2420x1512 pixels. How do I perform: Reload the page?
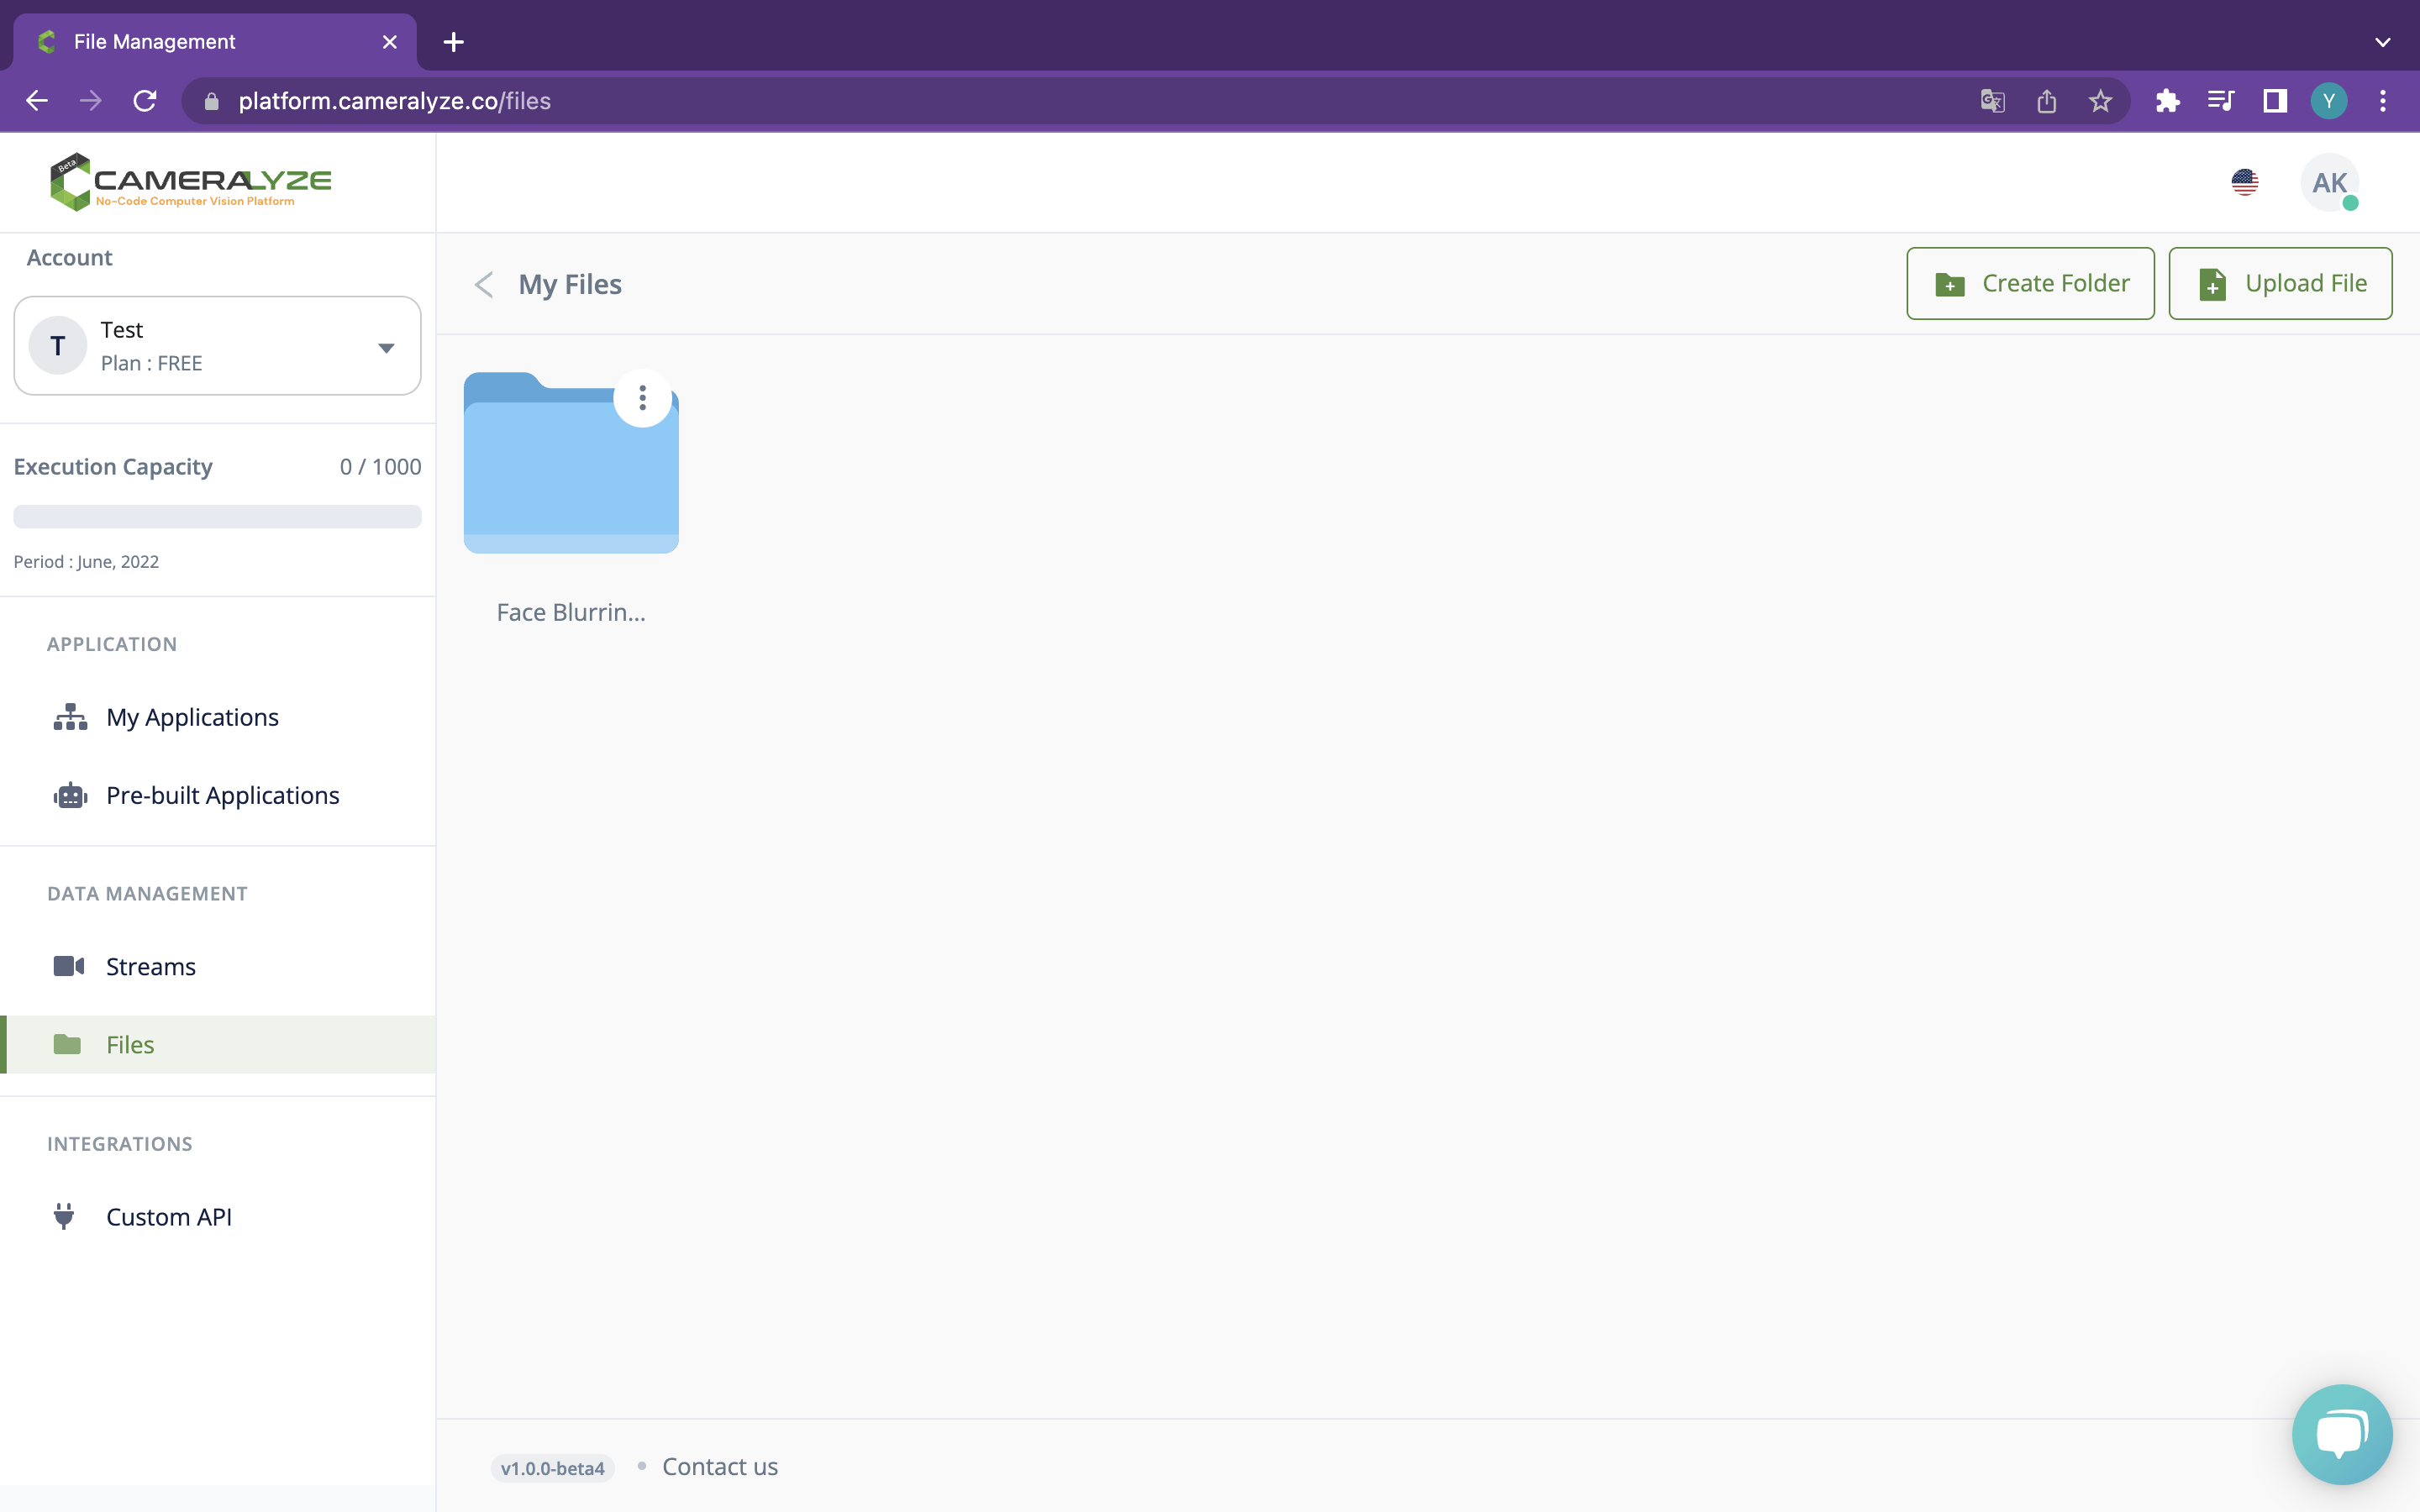pyautogui.click(x=145, y=101)
